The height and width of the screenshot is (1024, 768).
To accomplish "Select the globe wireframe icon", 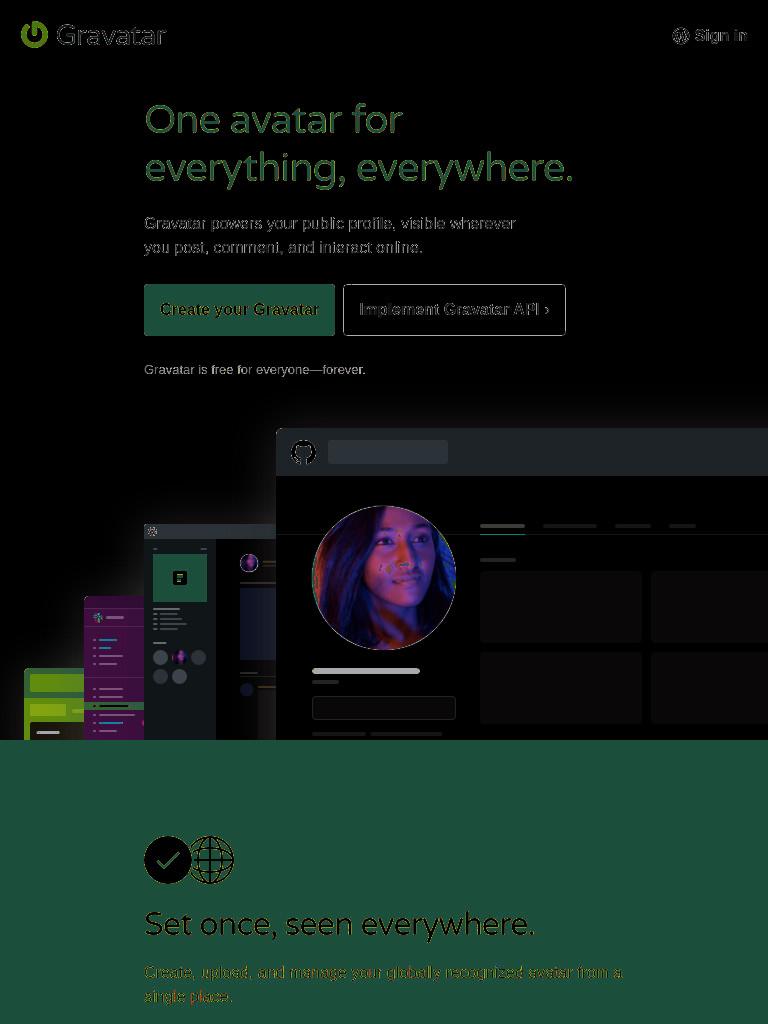I will pos(211,860).
